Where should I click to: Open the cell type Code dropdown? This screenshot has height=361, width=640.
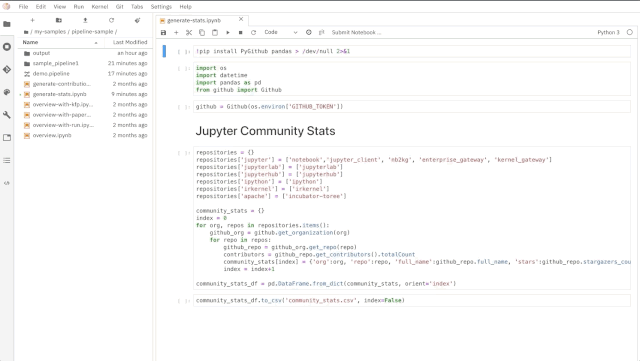[281, 32]
